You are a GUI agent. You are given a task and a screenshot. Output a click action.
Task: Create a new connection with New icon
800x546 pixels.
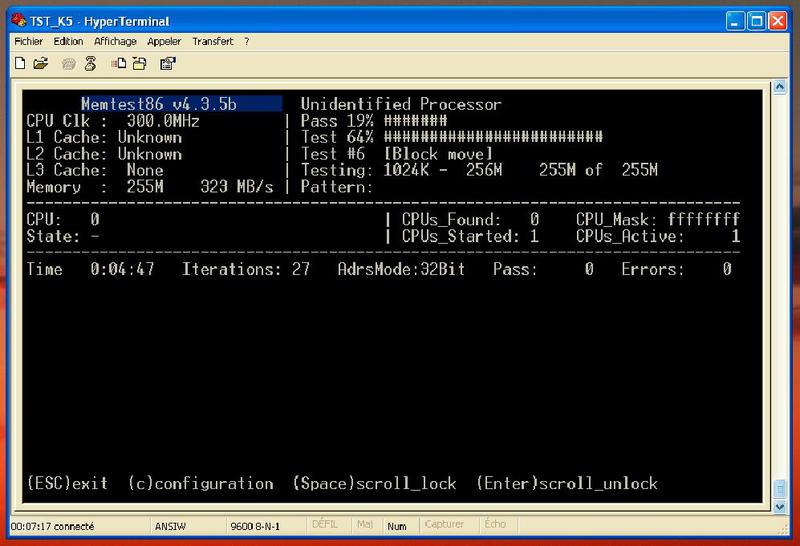click(x=20, y=63)
